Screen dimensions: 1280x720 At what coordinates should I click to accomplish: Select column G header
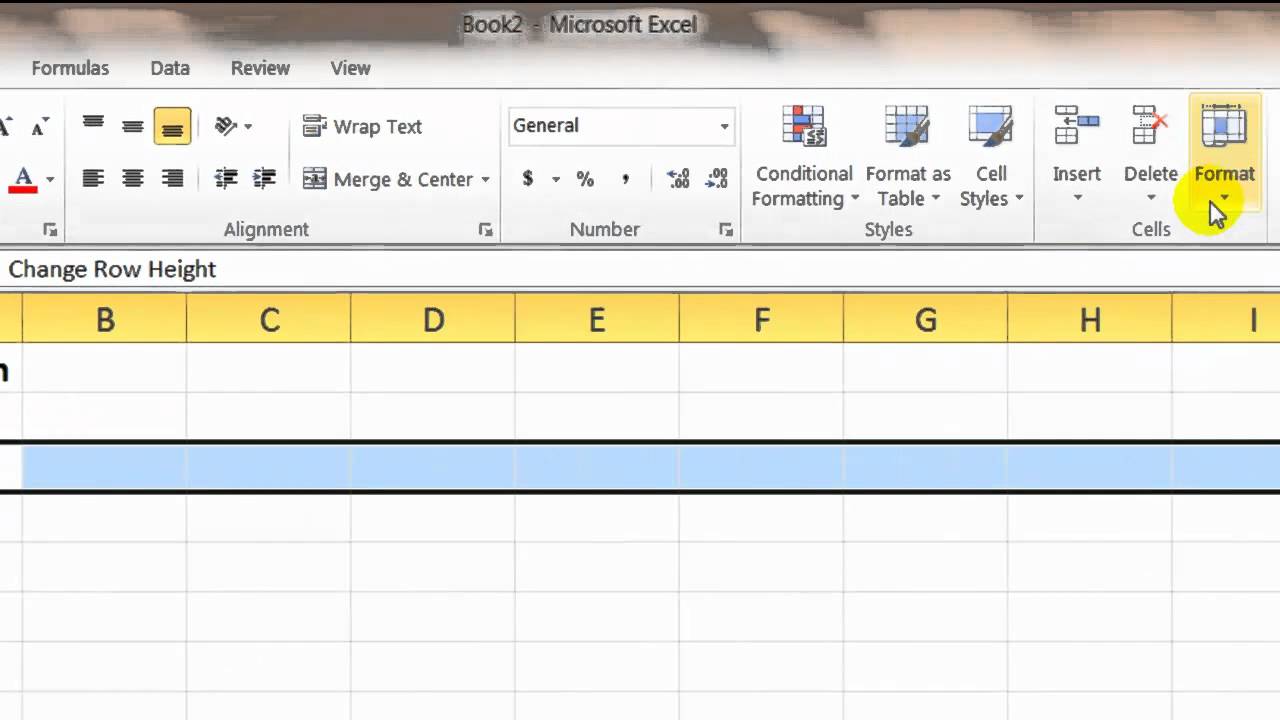pyautogui.click(x=925, y=320)
